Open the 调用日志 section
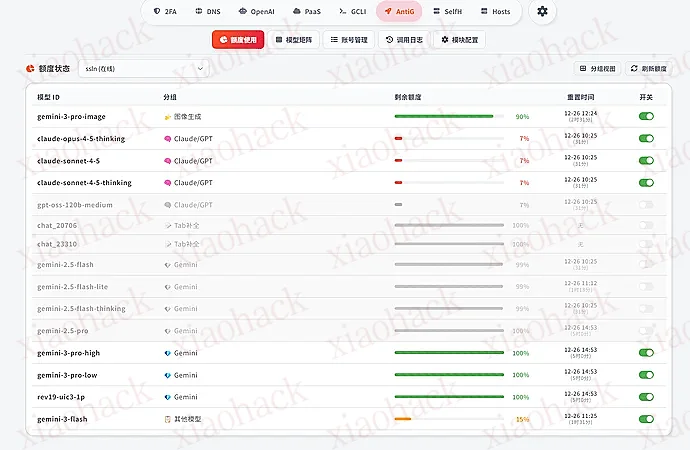This screenshot has width=690, height=450. (x=404, y=40)
